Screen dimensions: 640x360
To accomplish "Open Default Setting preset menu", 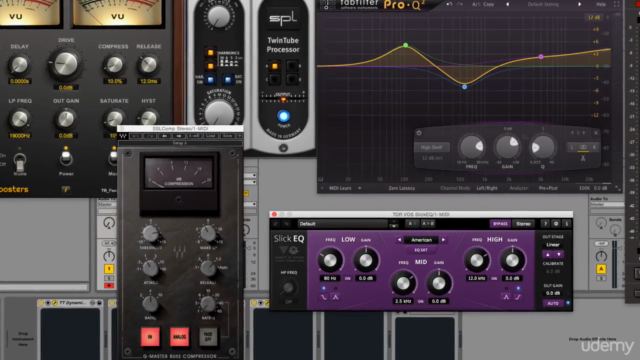I will tap(543, 4).
